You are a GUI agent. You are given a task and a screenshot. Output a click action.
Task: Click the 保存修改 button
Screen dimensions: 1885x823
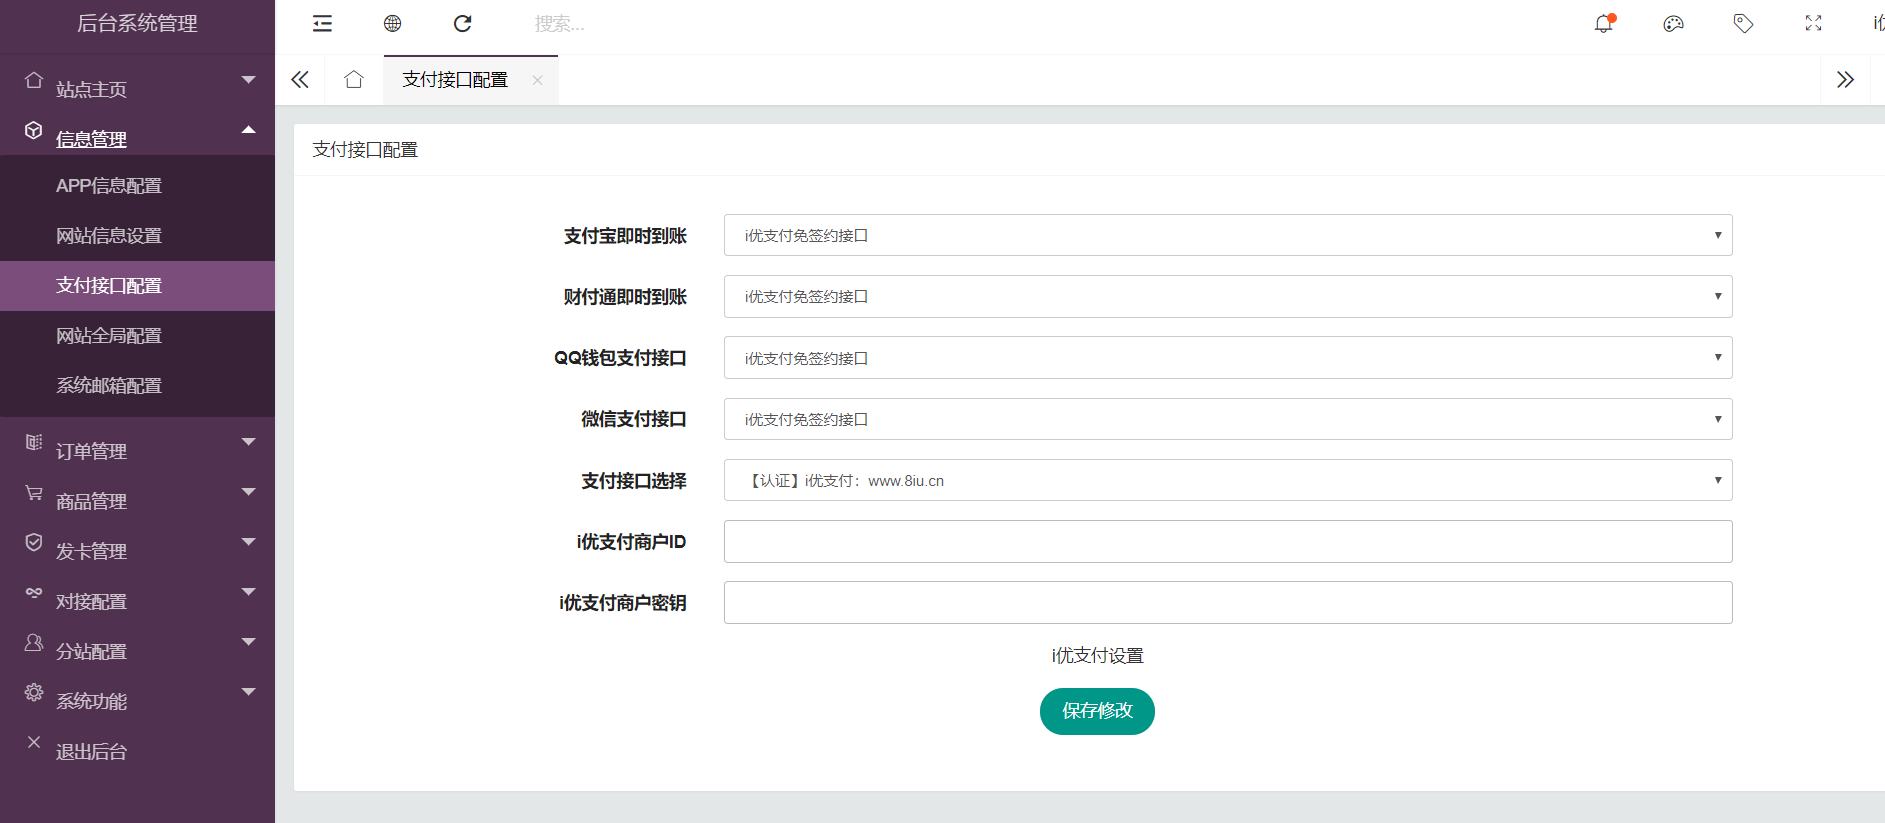pyautogui.click(x=1097, y=711)
